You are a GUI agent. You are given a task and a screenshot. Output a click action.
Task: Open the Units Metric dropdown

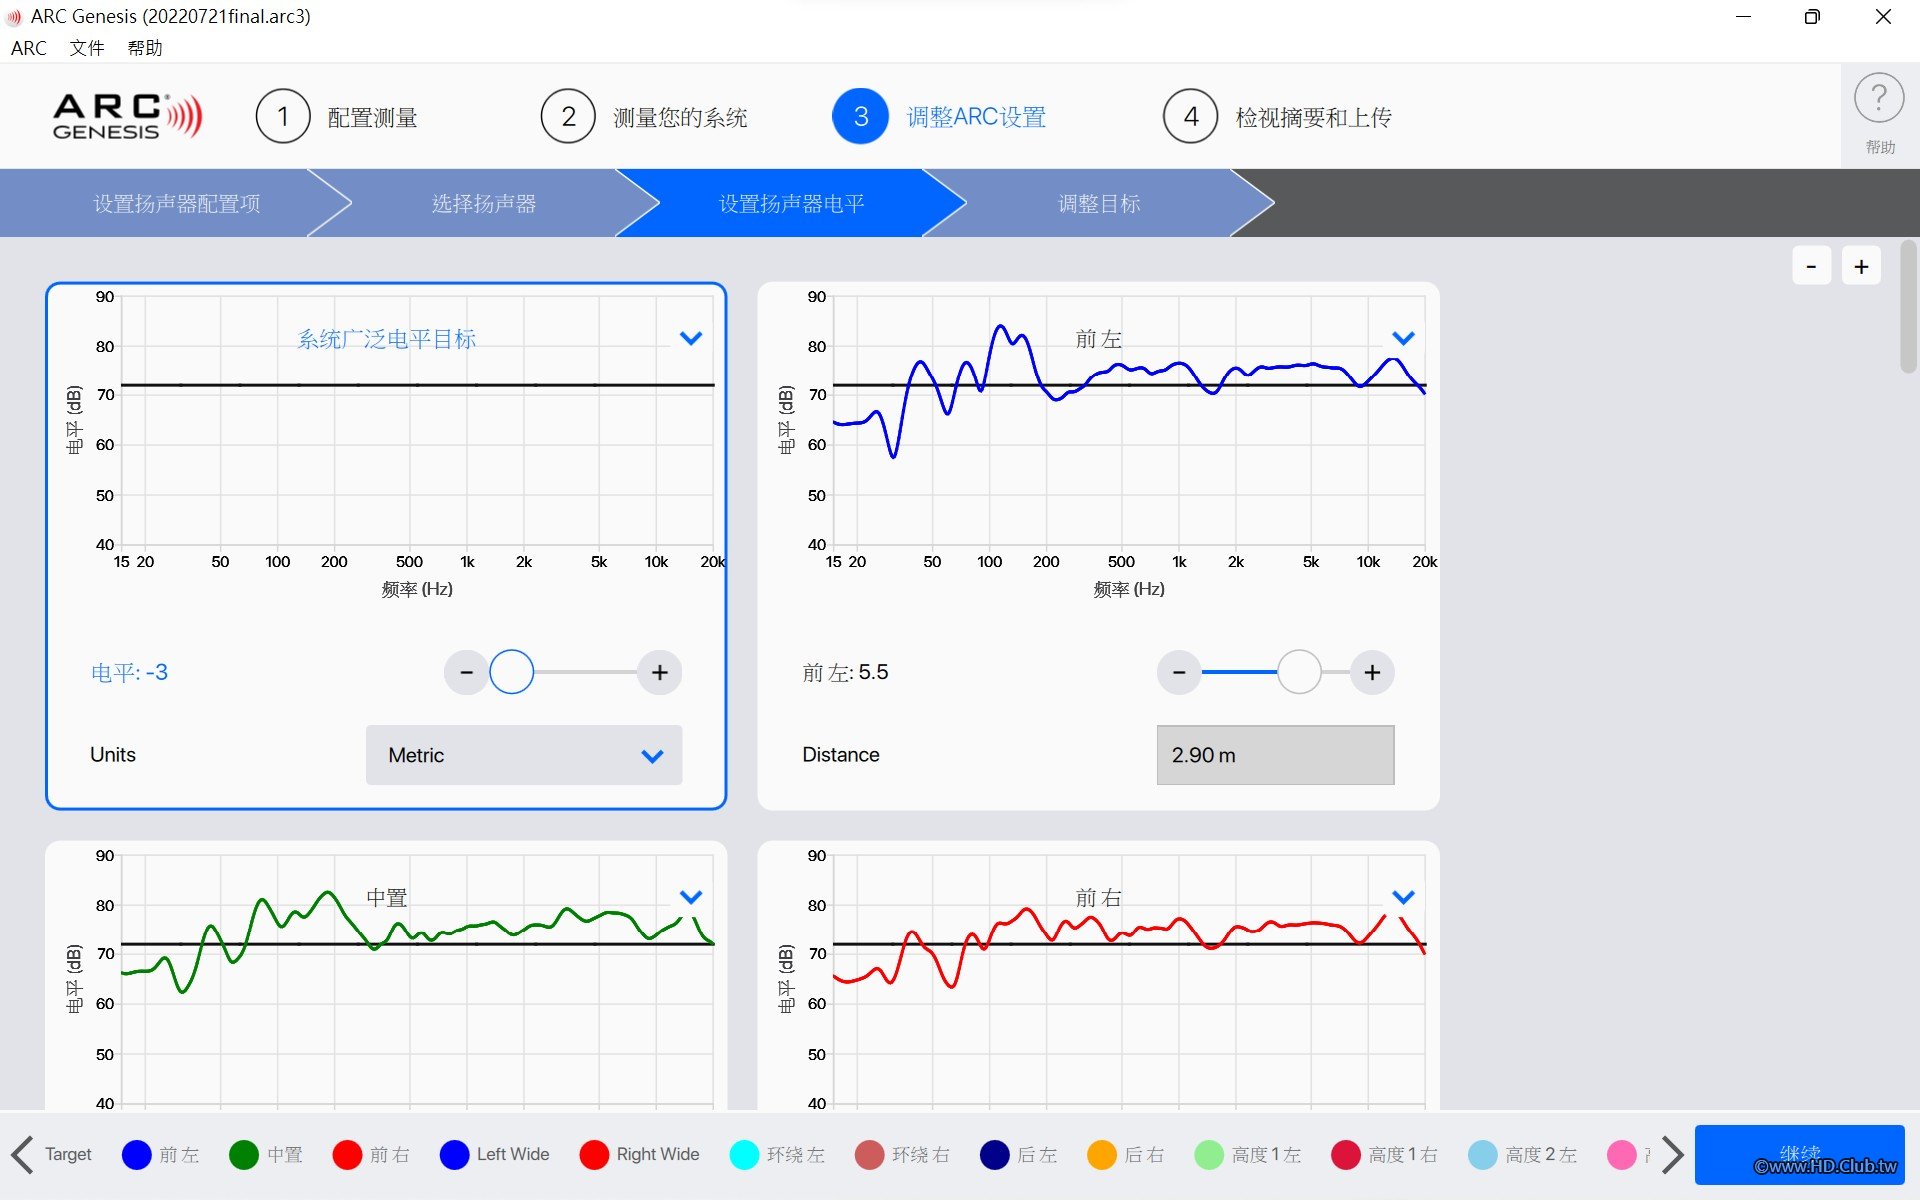523,755
